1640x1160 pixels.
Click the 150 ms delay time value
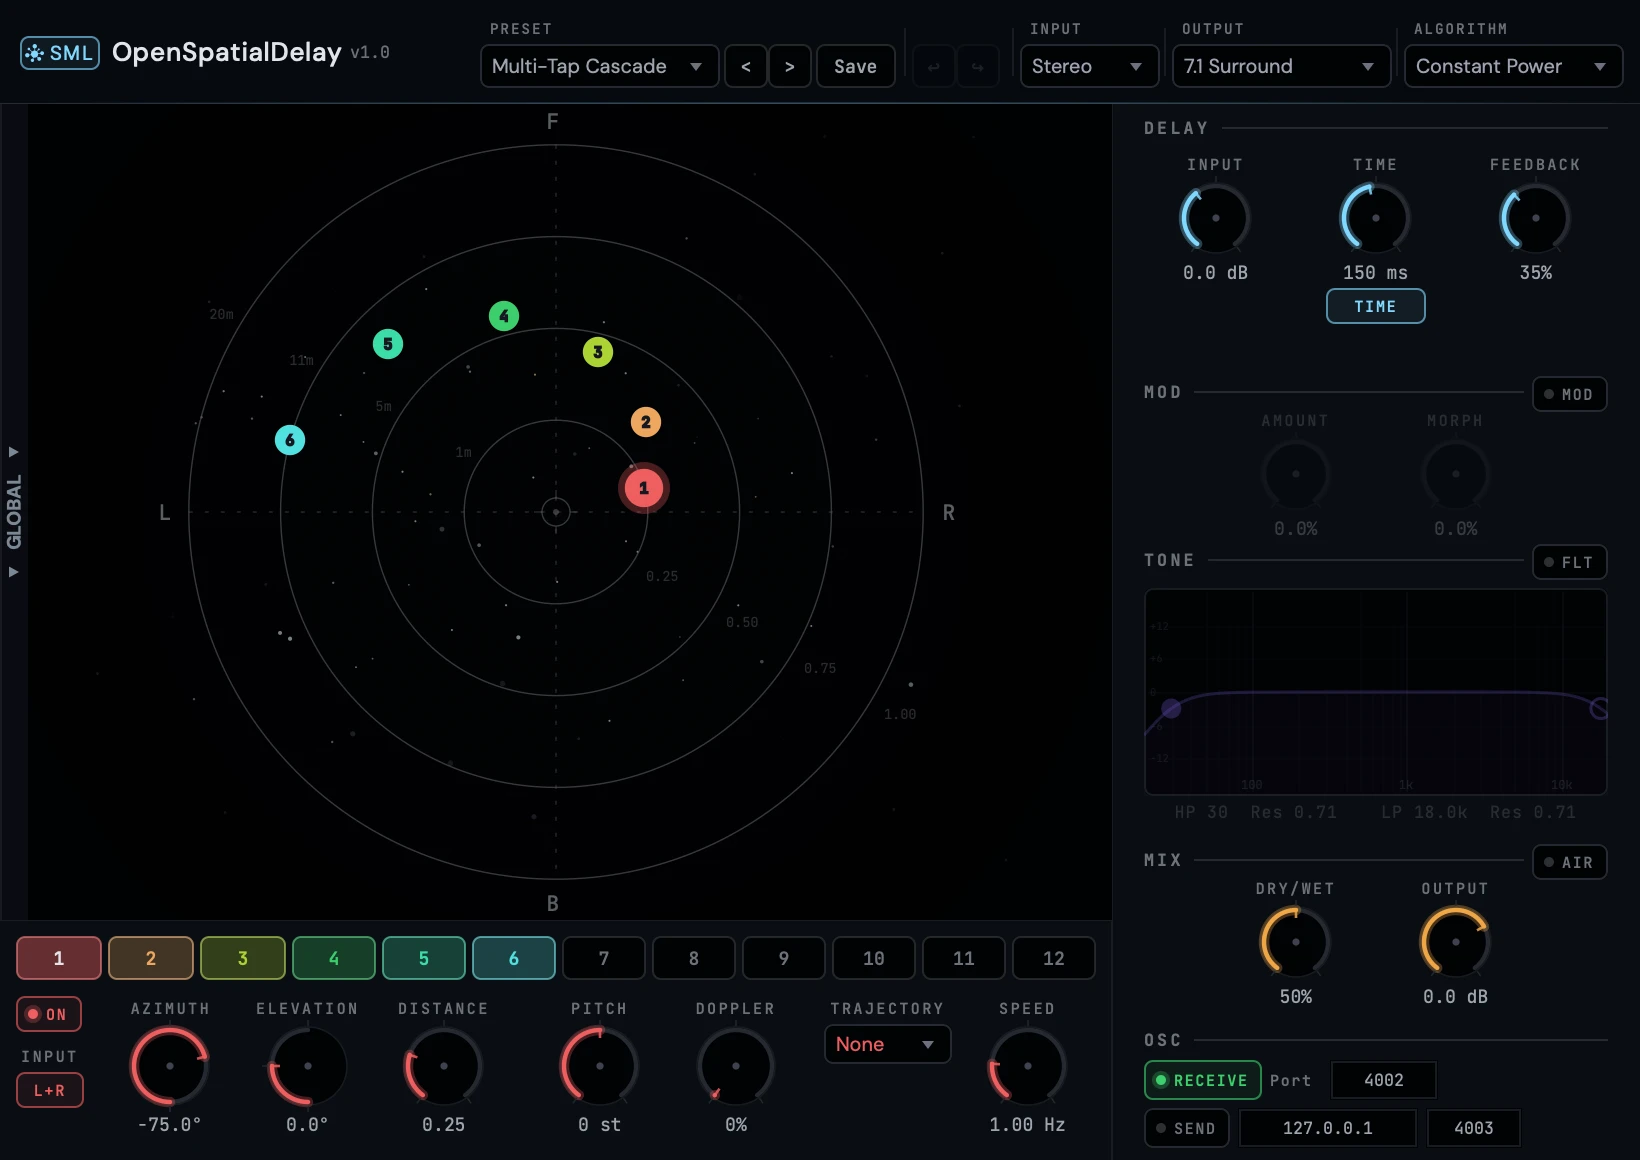pyautogui.click(x=1375, y=272)
